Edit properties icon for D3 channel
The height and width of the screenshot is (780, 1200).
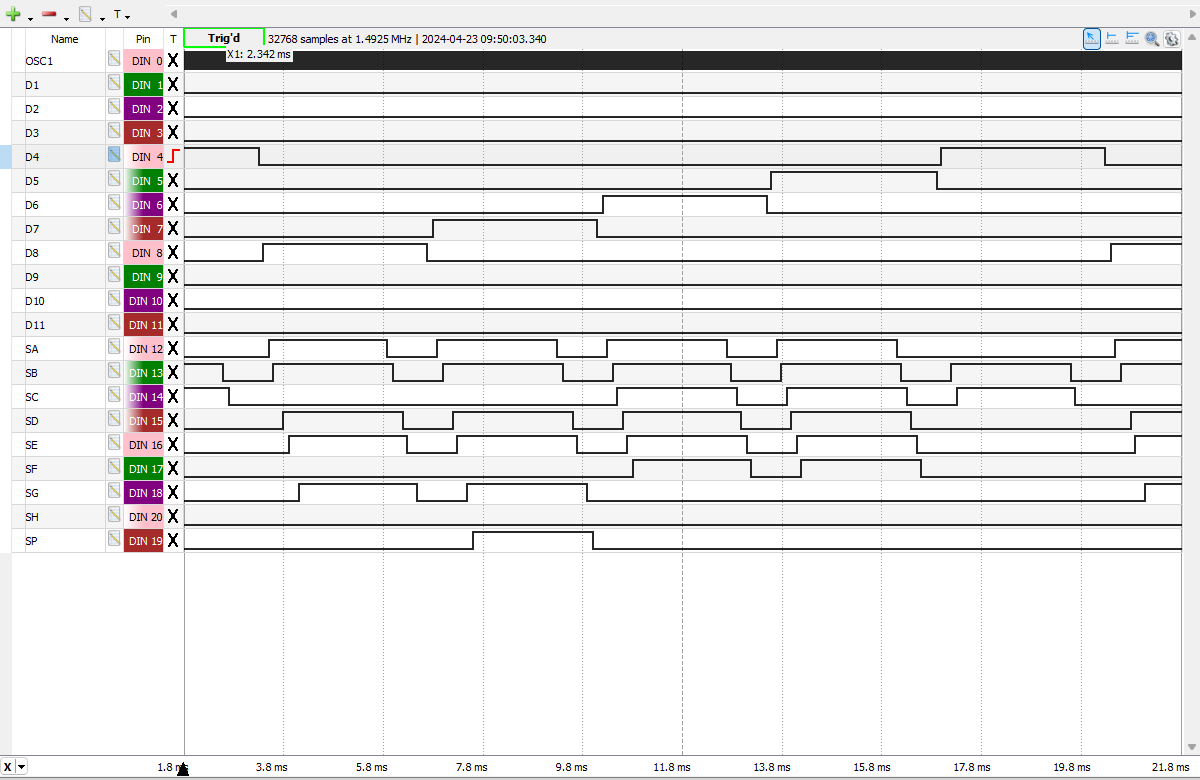click(x=114, y=132)
